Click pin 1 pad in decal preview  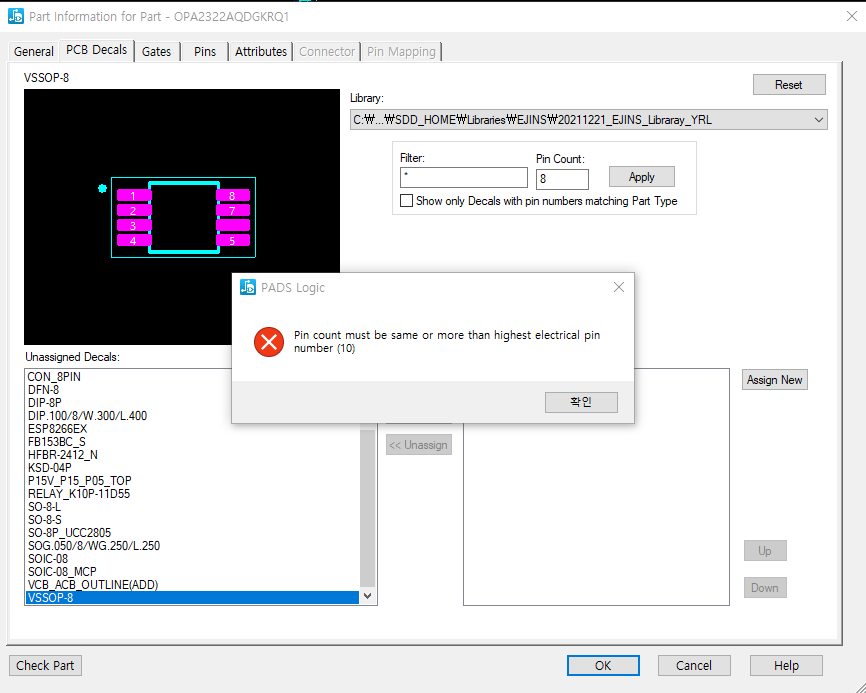click(134, 196)
